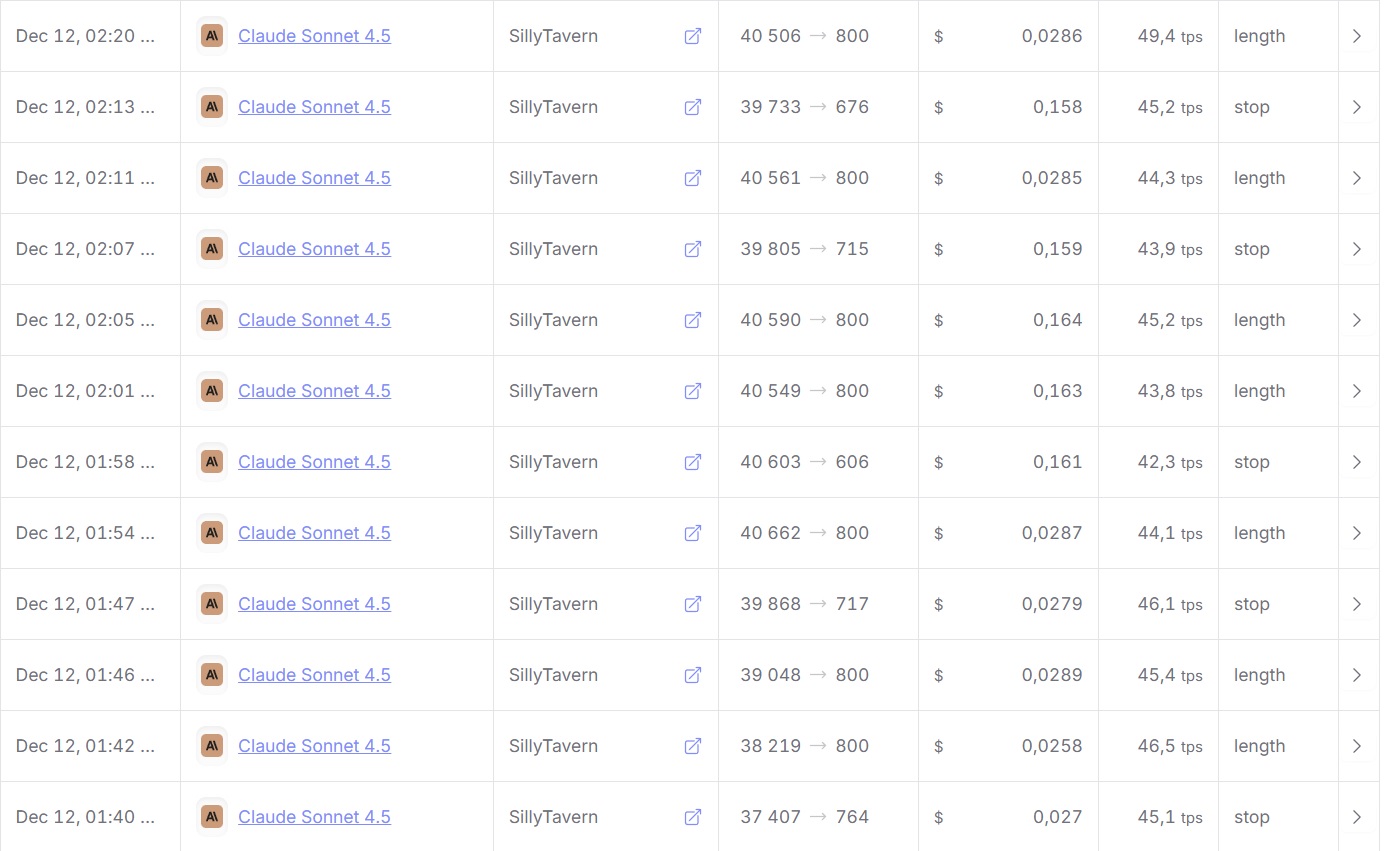Click SillyTavern app name in 01:46 row
This screenshot has width=1389, height=851.
pos(553,675)
